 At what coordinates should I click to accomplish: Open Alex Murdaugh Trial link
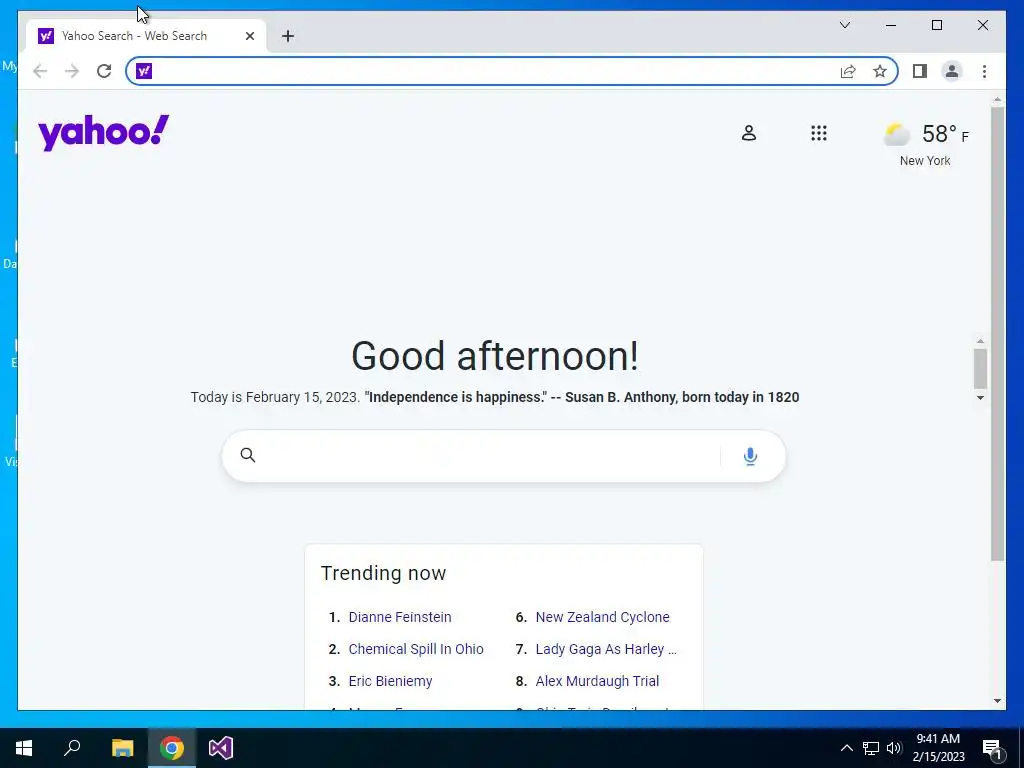point(597,681)
